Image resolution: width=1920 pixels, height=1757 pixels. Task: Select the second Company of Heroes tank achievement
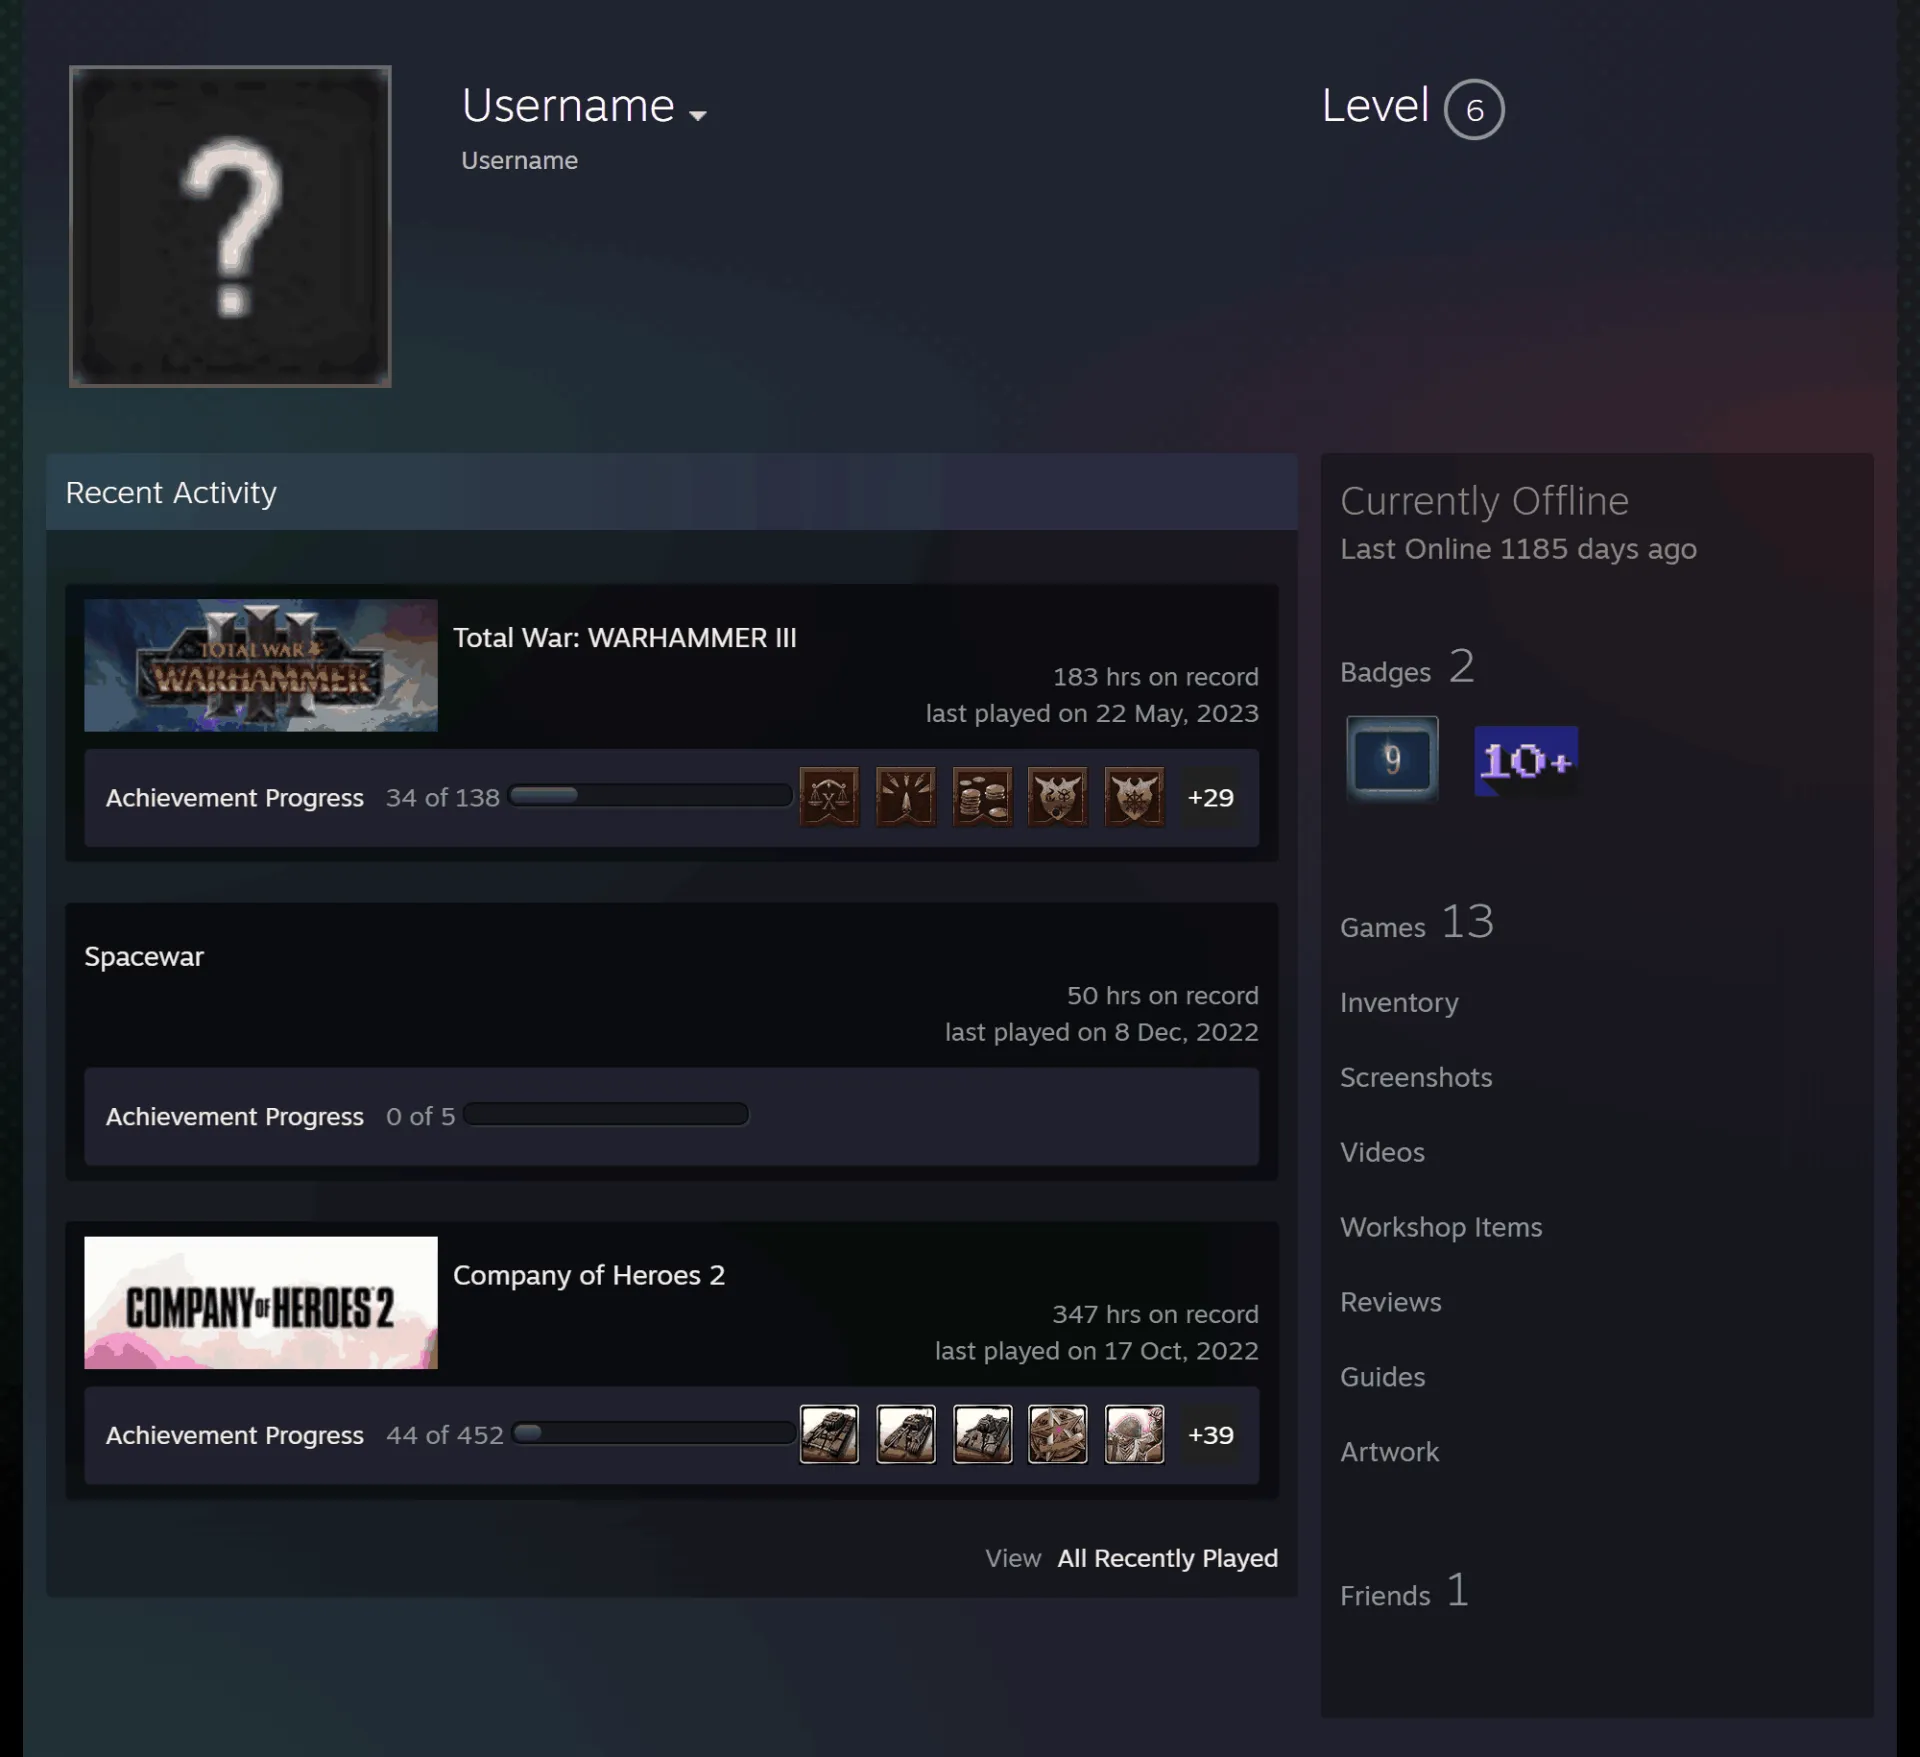tap(906, 1434)
